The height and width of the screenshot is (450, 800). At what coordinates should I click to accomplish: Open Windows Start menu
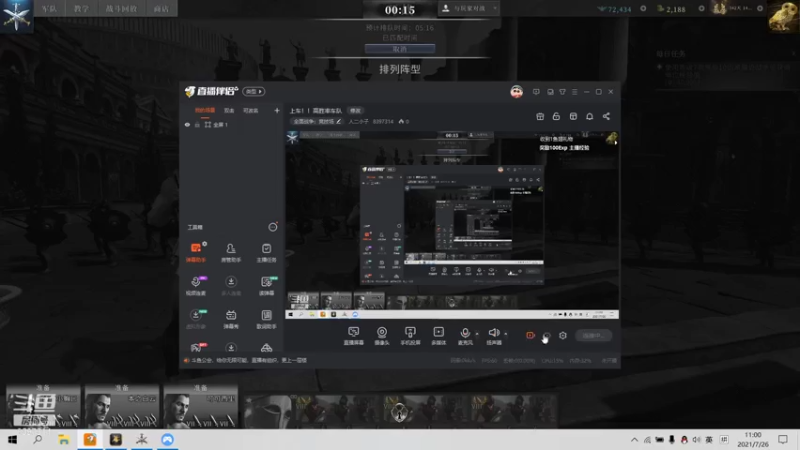point(12,439)
